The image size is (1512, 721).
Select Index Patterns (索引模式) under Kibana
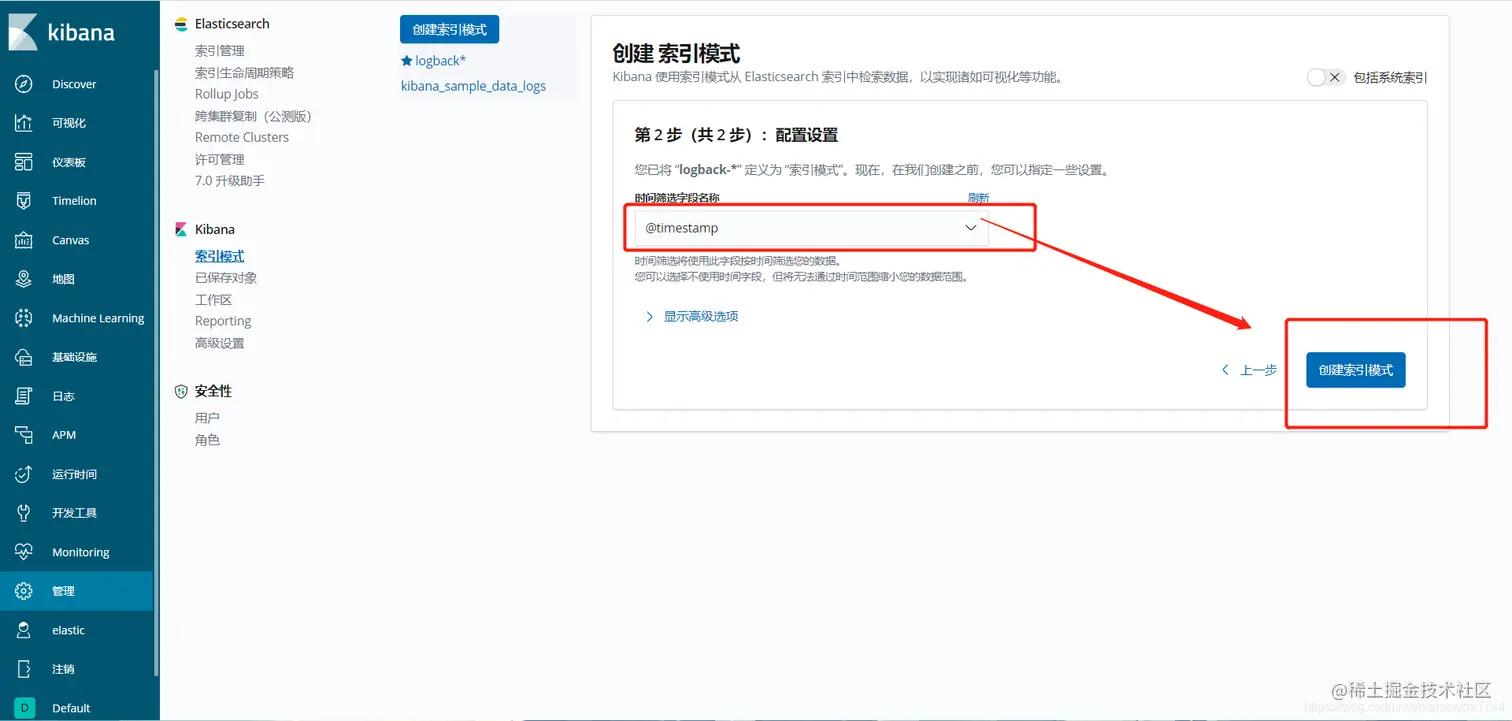tap(220, 256)
